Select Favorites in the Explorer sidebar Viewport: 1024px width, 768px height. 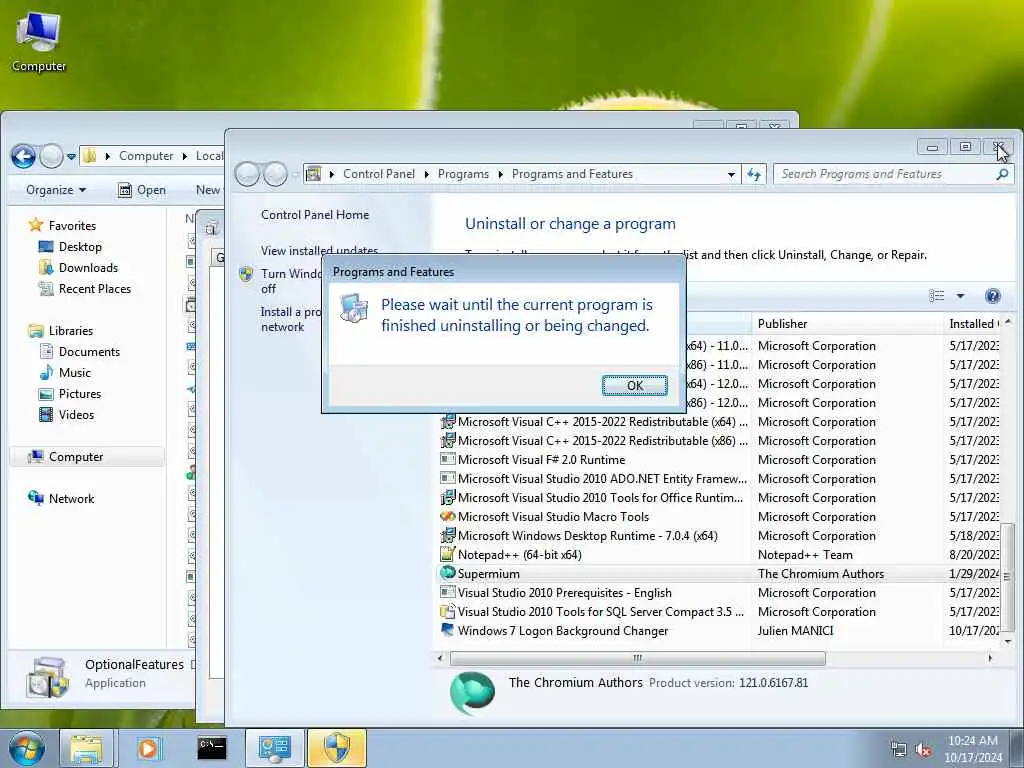click(62, 225)
